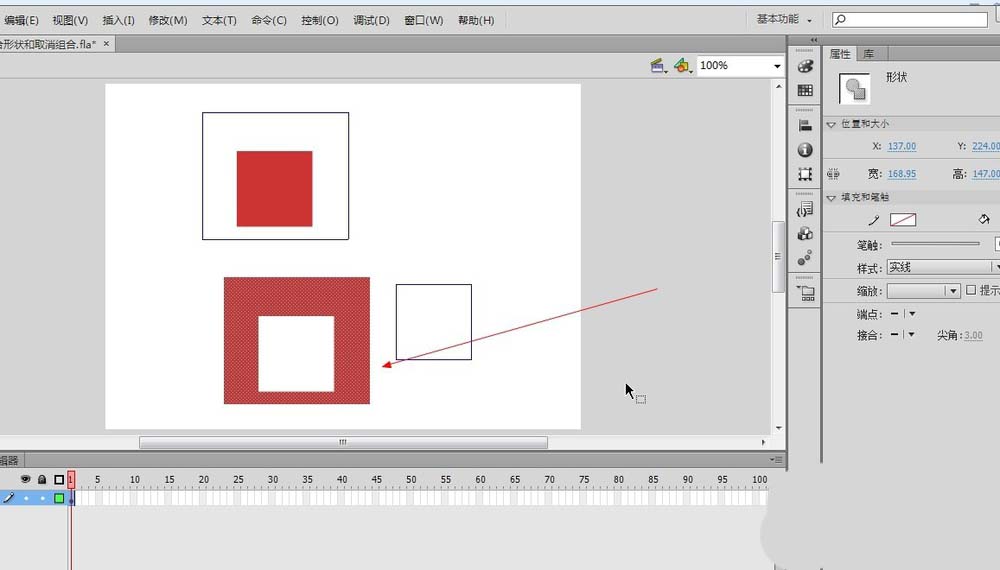Image resolution: width=1000 pixels, height=570 pixels.
Task: Toggle visibility dot of the current layer
Action: pos(26,498)
